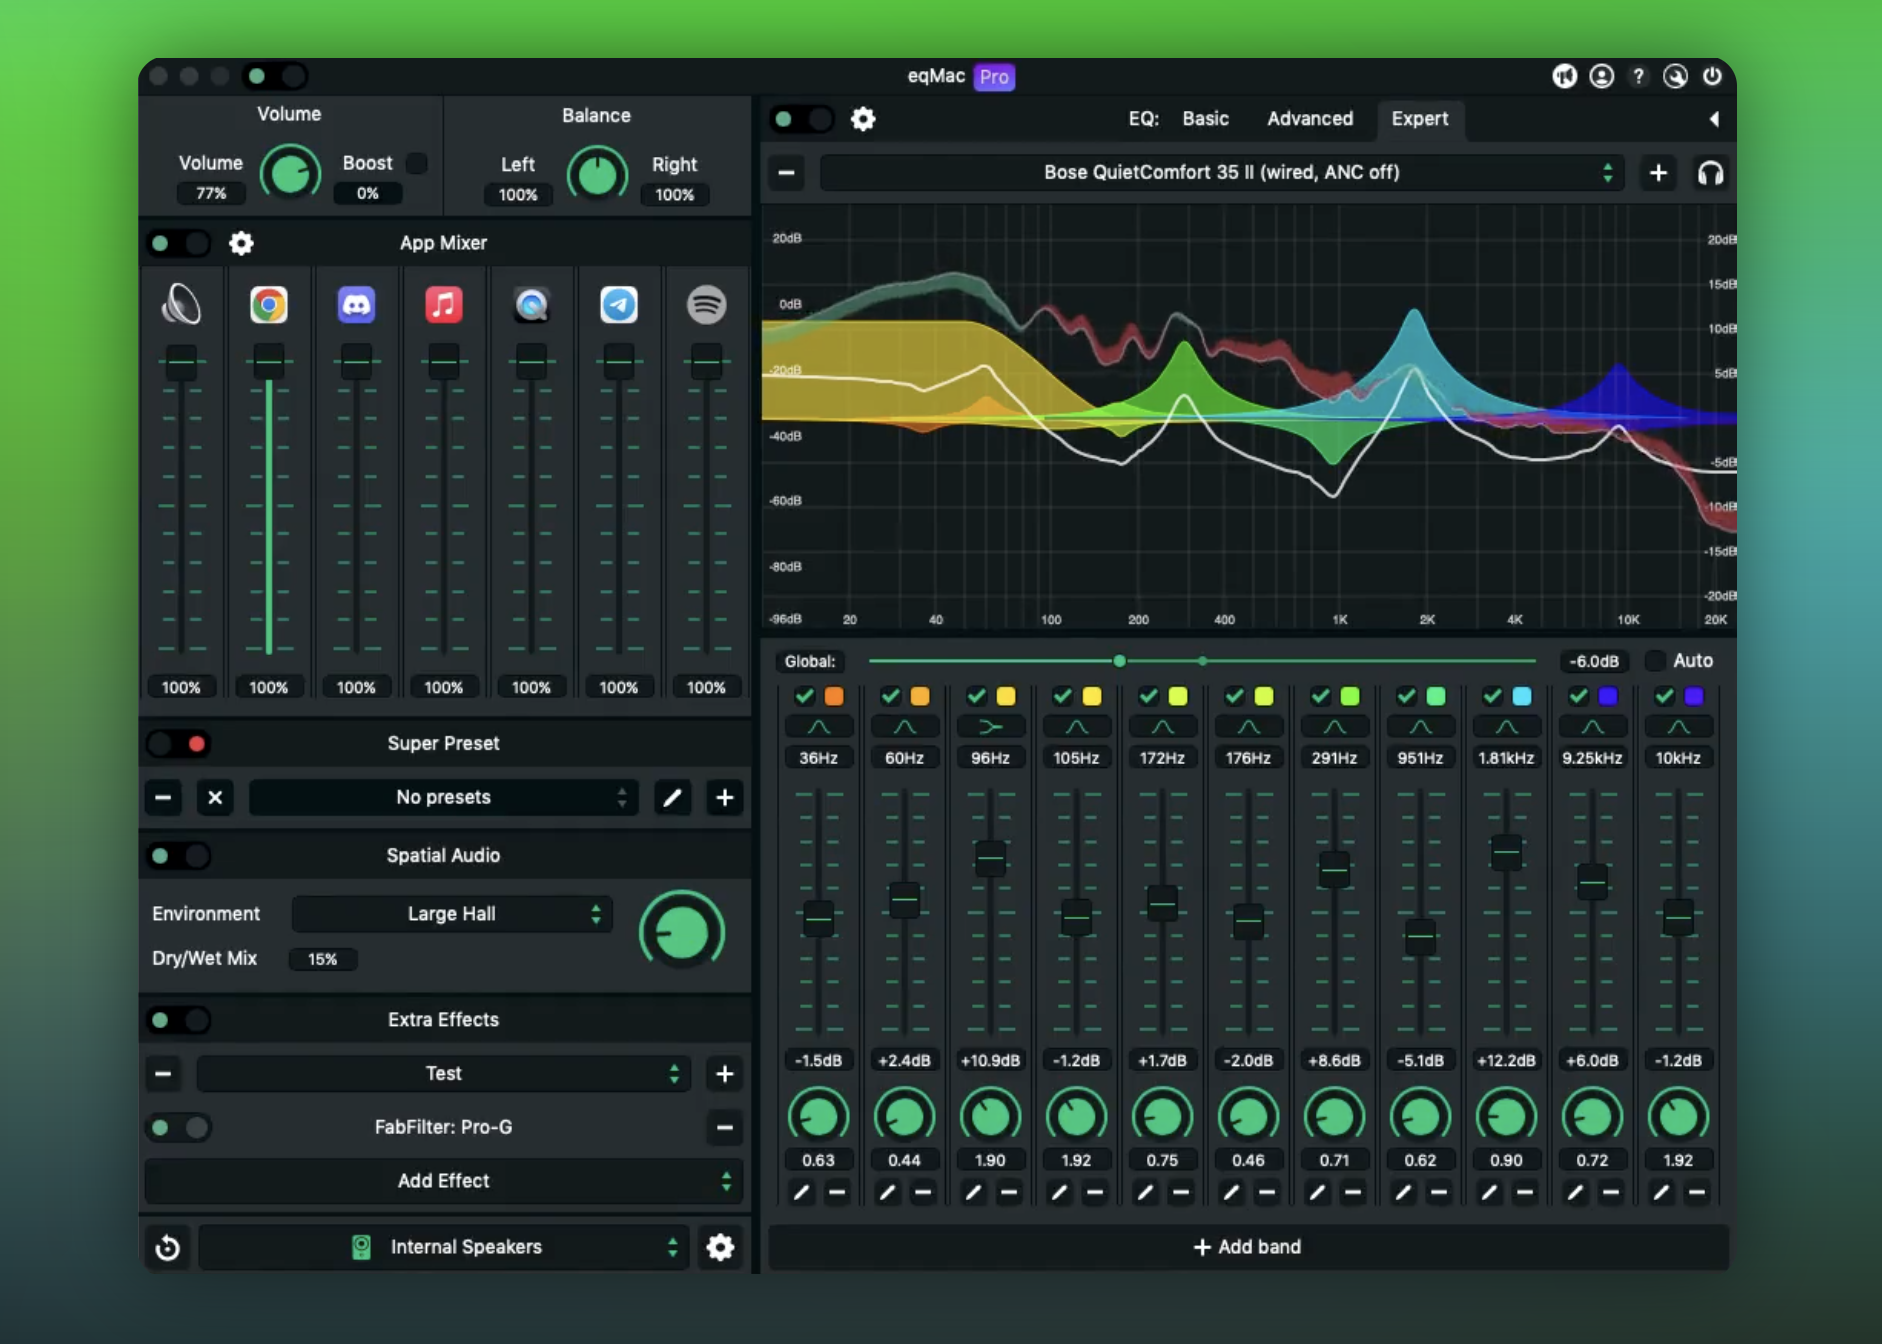The width and height of the screenshot is (1882, 1344).
Task: Click the Dry/Wet Mix 15% field
Action: [x=322, y=959]
